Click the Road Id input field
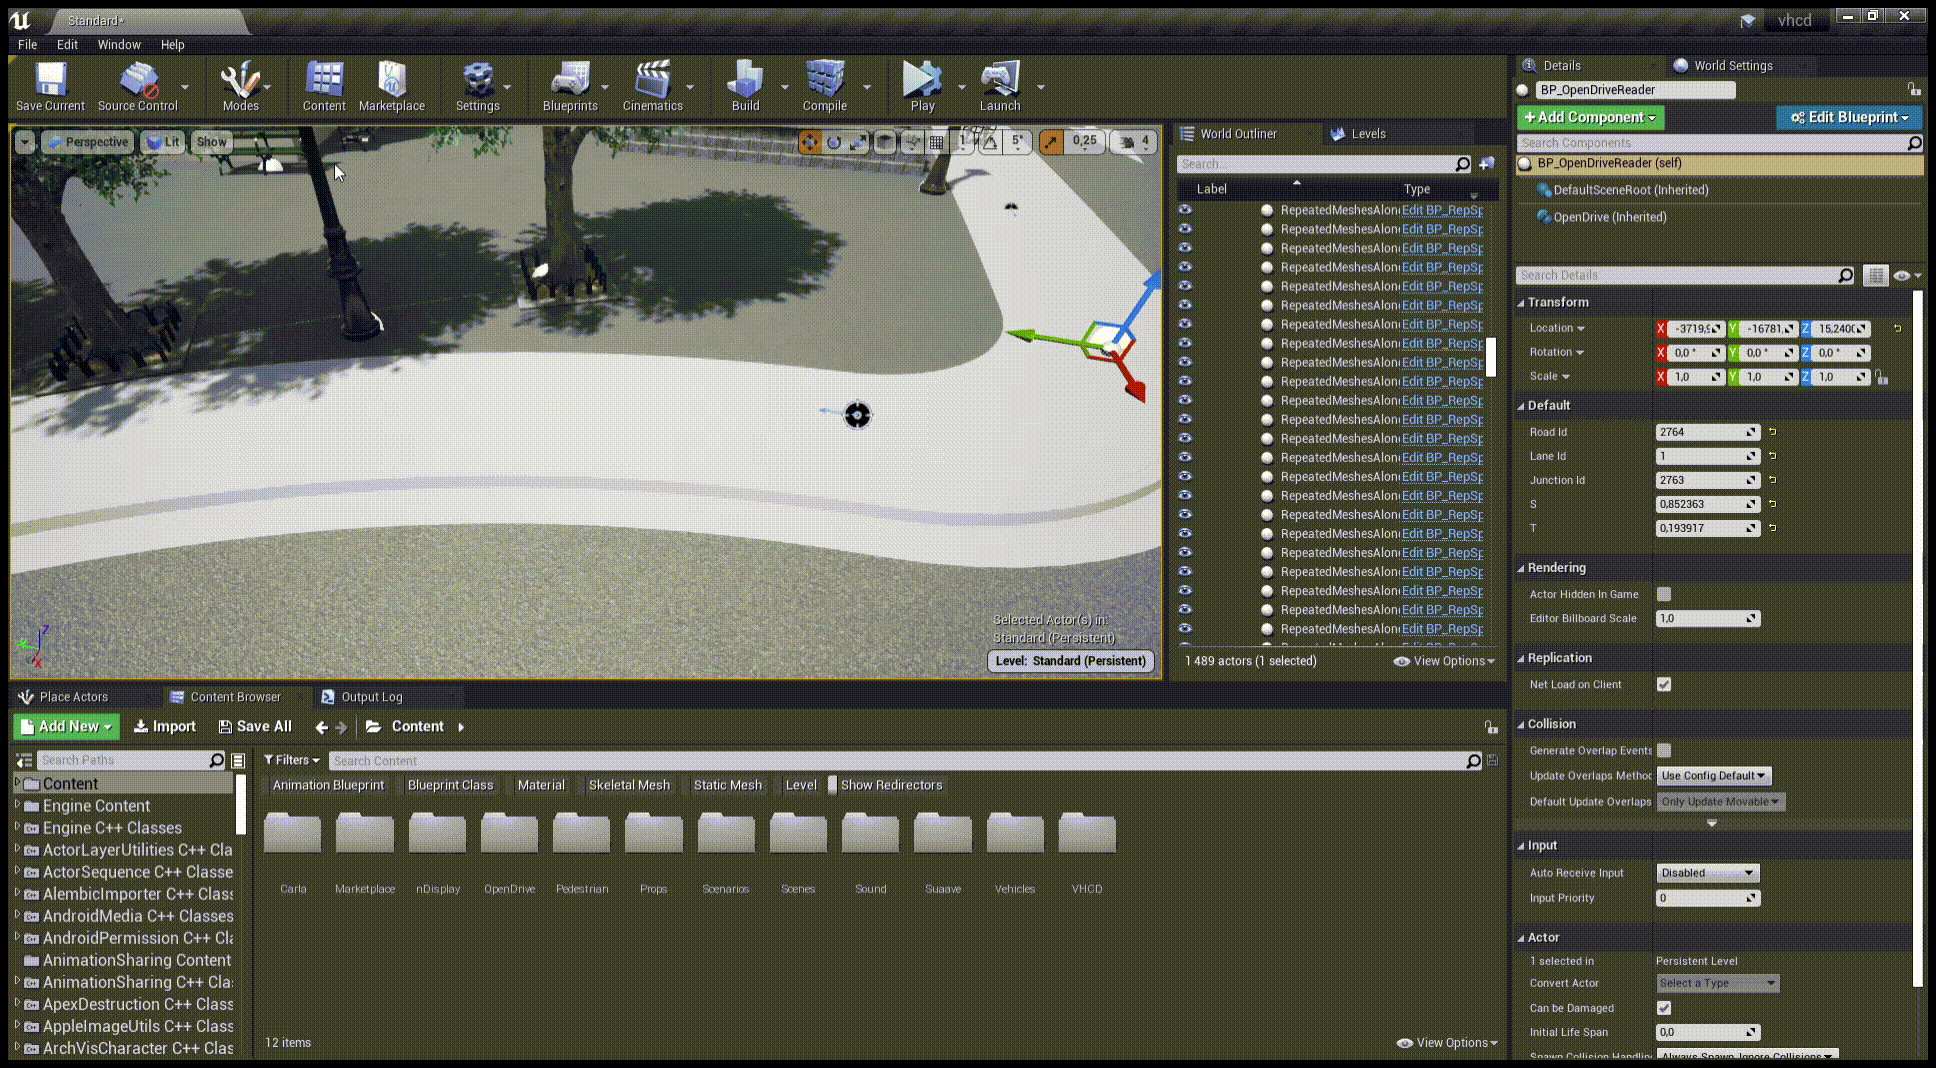 click(1701, 432)
